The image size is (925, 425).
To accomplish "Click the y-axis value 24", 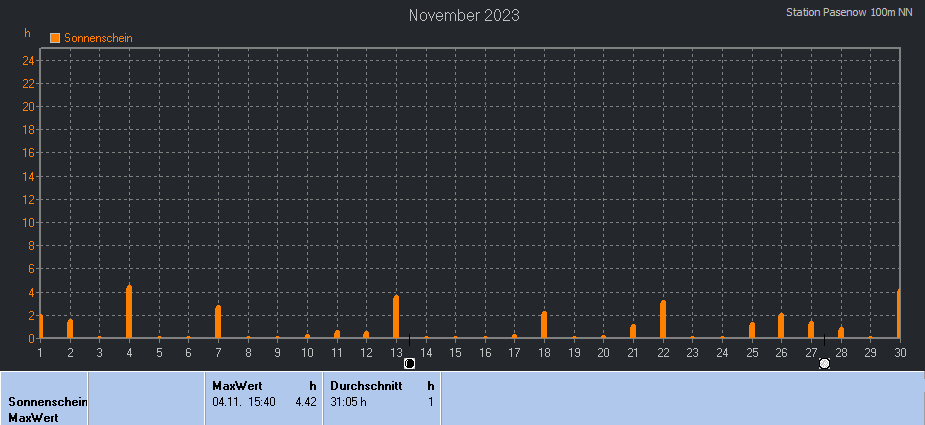I will (x=28, y=61).
